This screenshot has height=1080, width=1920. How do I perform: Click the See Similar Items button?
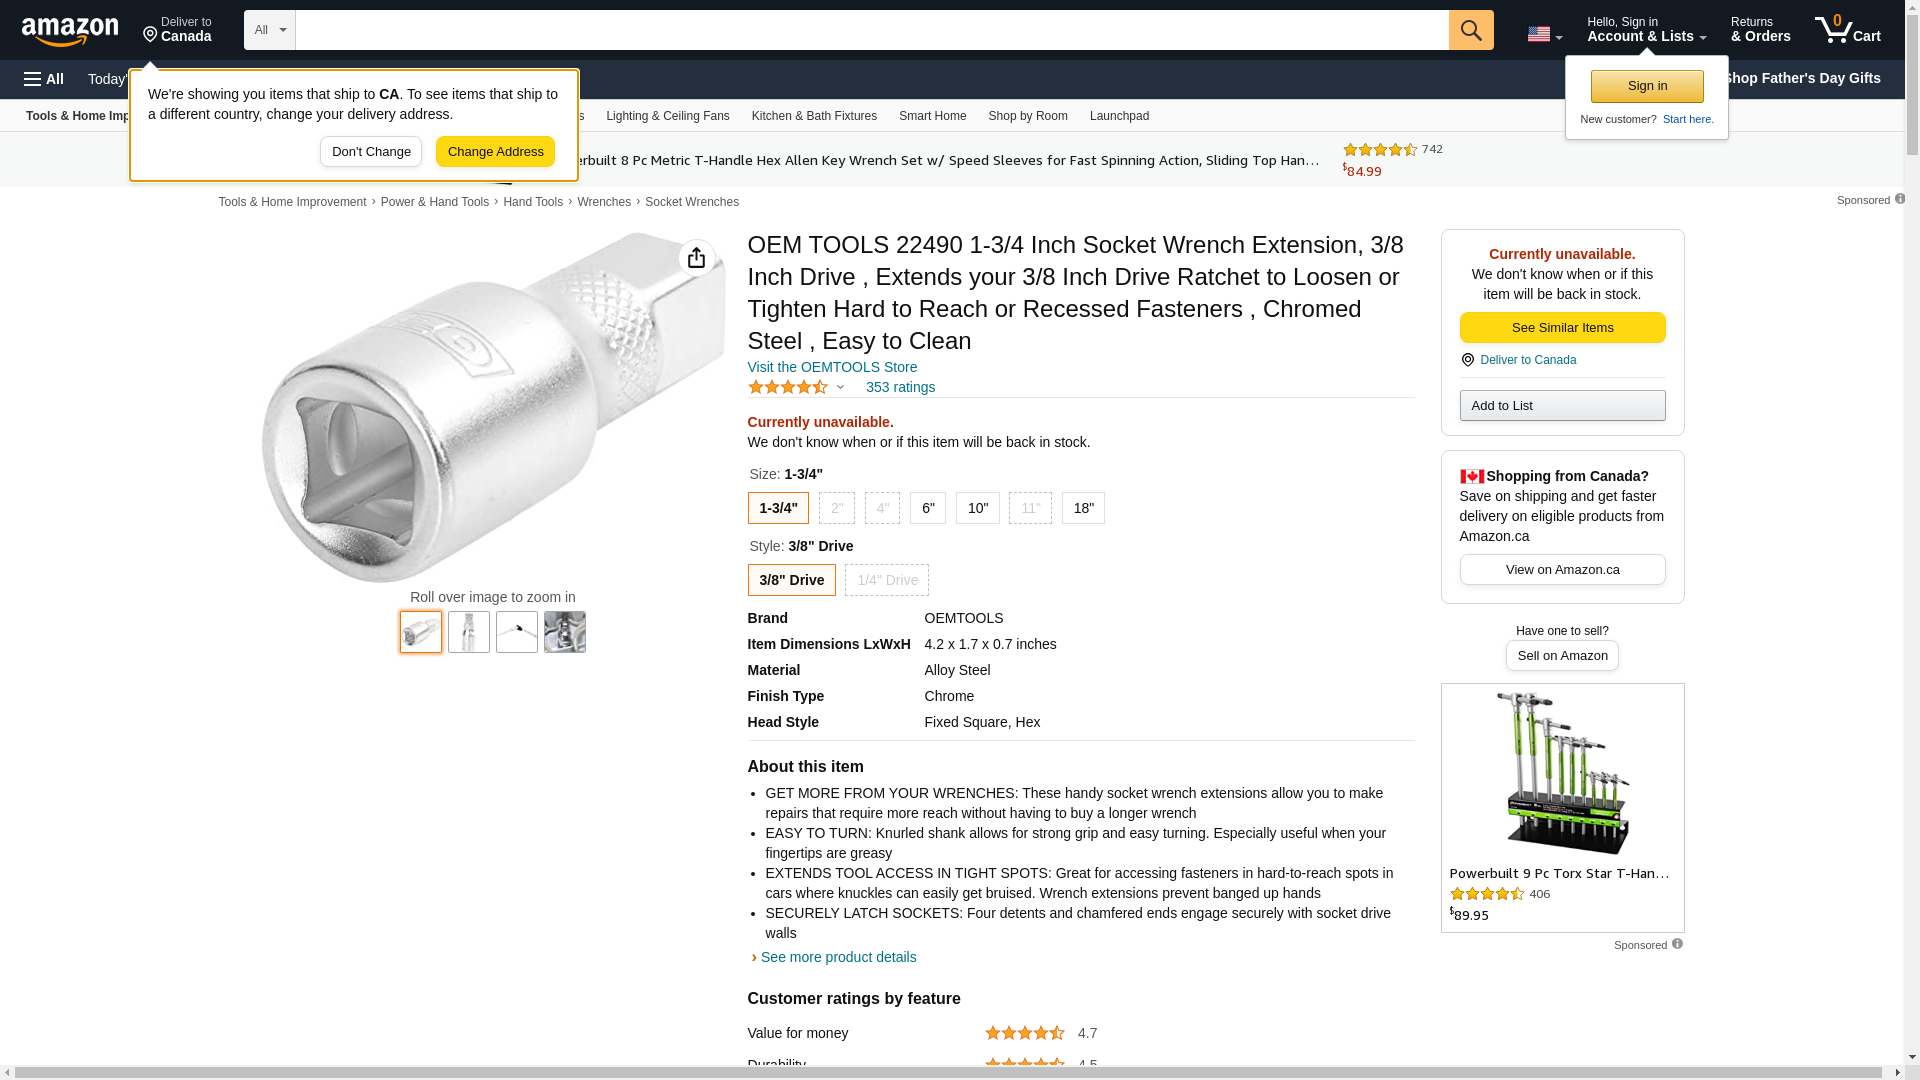[1562, 328]
